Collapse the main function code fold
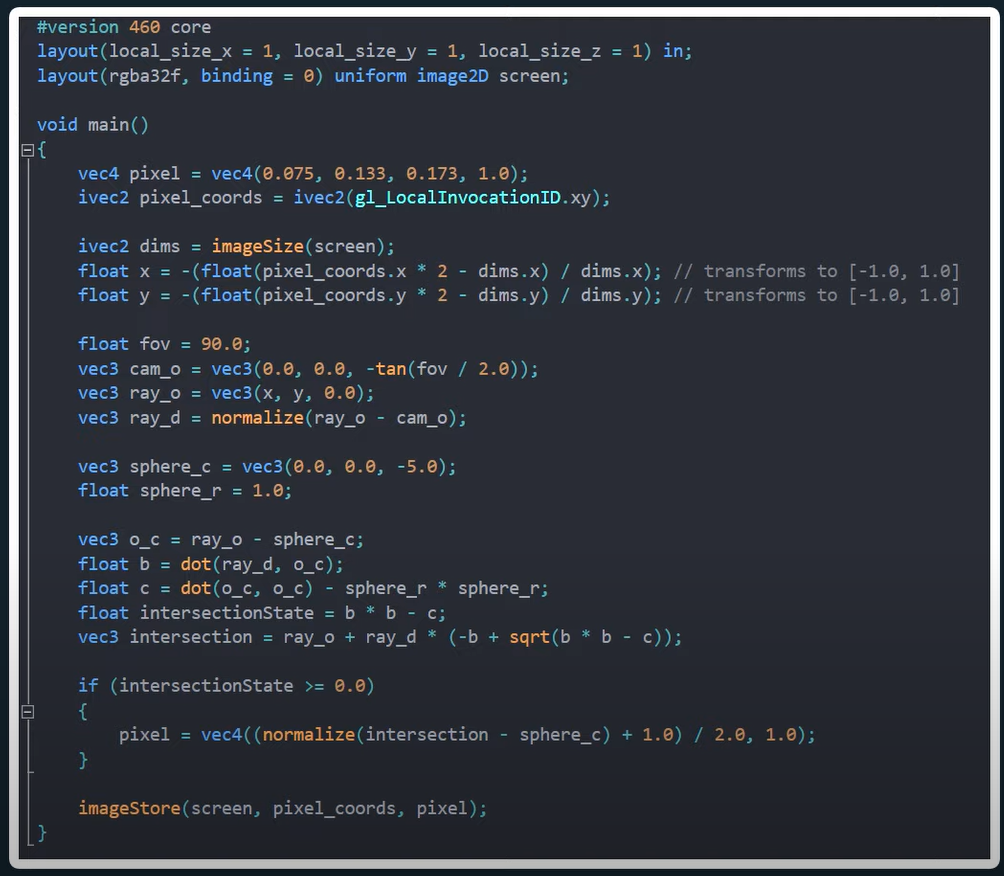The height and width of the screenshot is (876, 1004). 28,149
